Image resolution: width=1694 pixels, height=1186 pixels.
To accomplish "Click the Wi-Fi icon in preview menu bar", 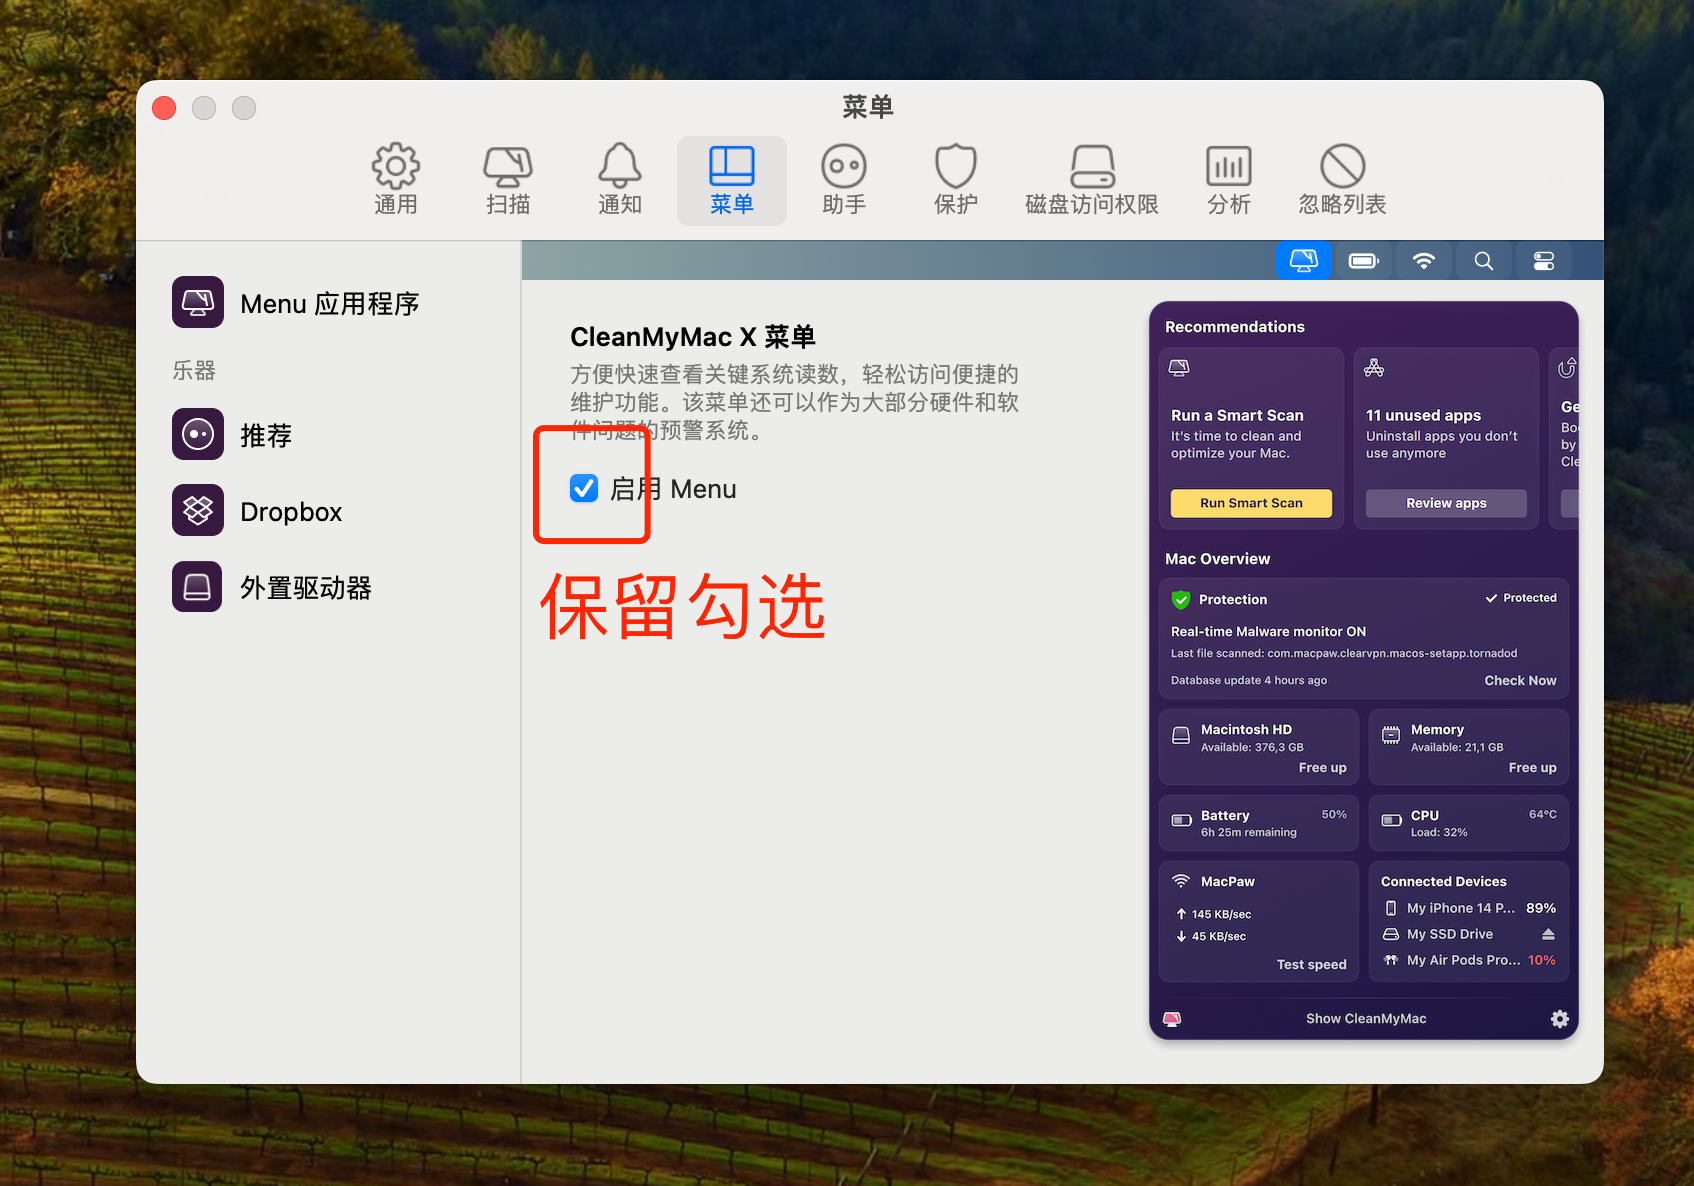I will click(x=1424, y=261).
